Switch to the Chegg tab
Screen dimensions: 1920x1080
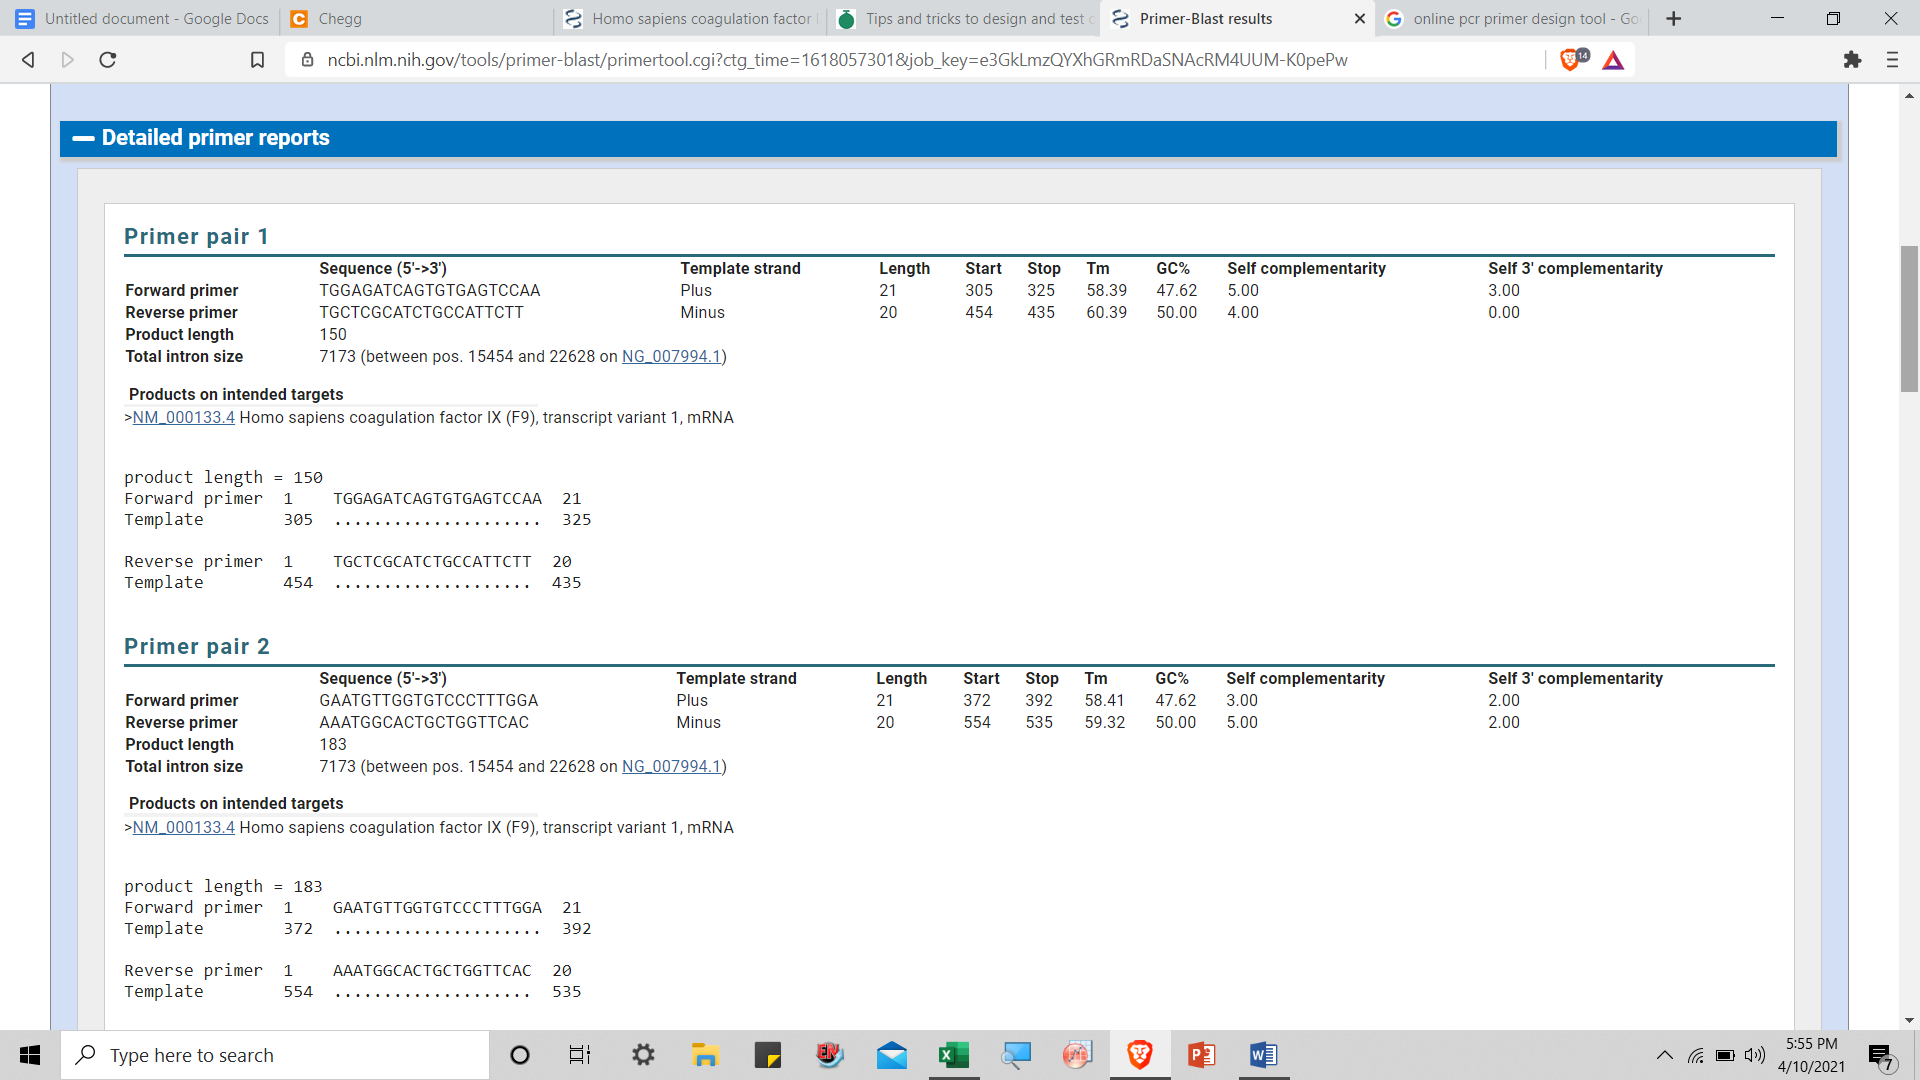tap(340, 19)
